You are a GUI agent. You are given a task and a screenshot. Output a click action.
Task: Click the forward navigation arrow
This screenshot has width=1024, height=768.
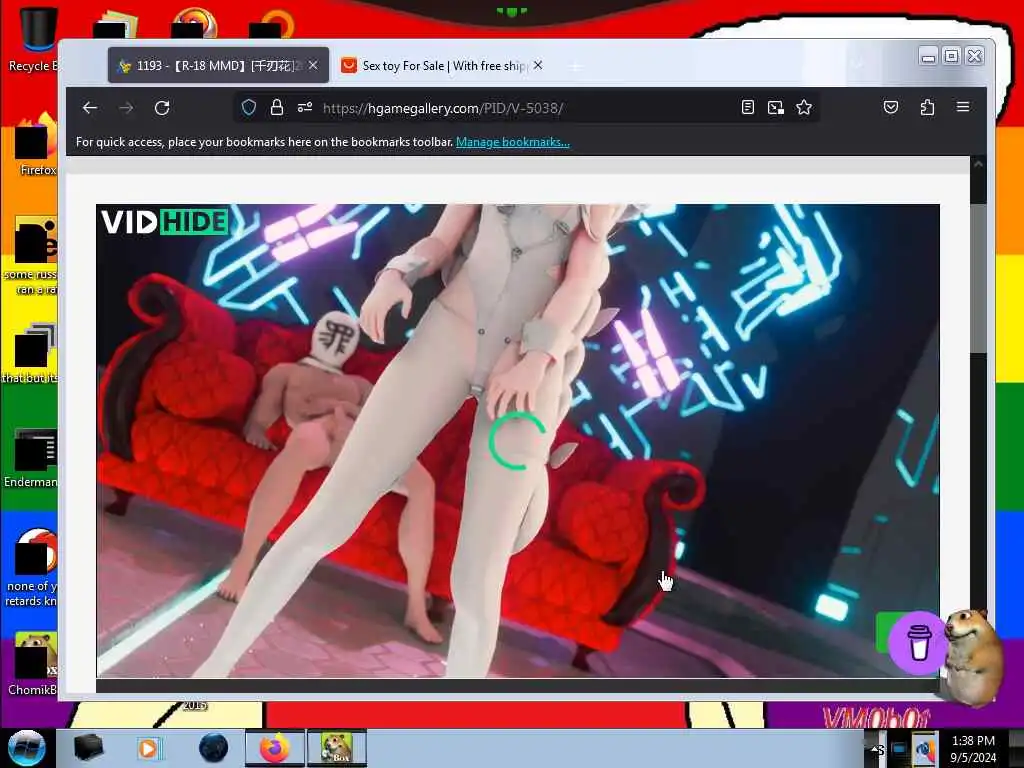pos(126,108)
